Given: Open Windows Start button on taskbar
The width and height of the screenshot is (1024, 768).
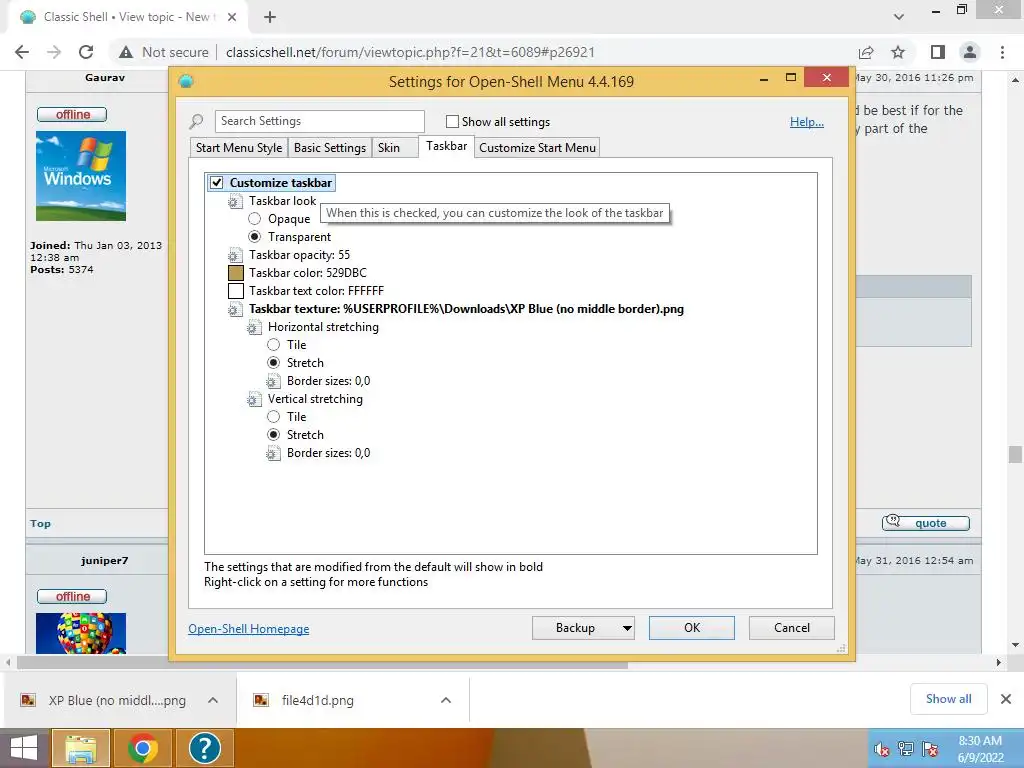Looking at the screenshot, I should (x=24, y=748).
